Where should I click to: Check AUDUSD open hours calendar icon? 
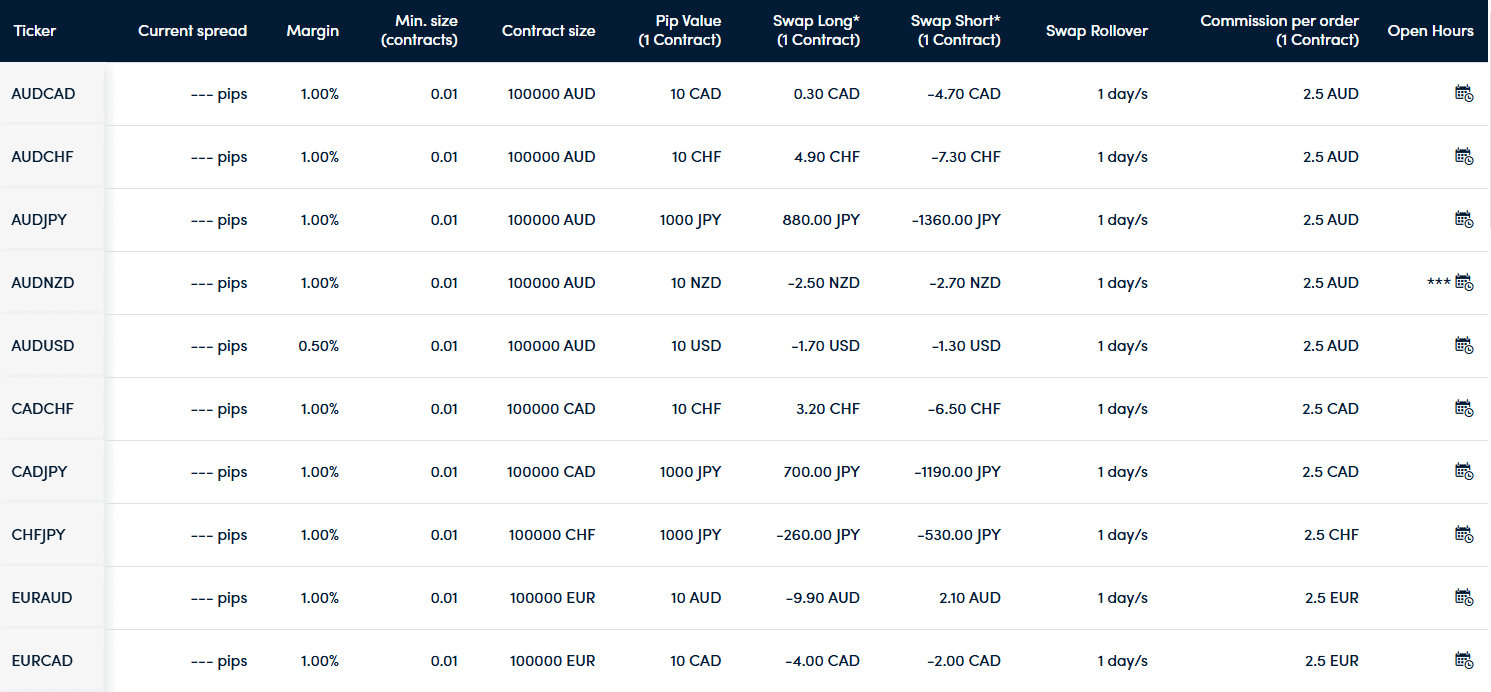pos(1464,345)
